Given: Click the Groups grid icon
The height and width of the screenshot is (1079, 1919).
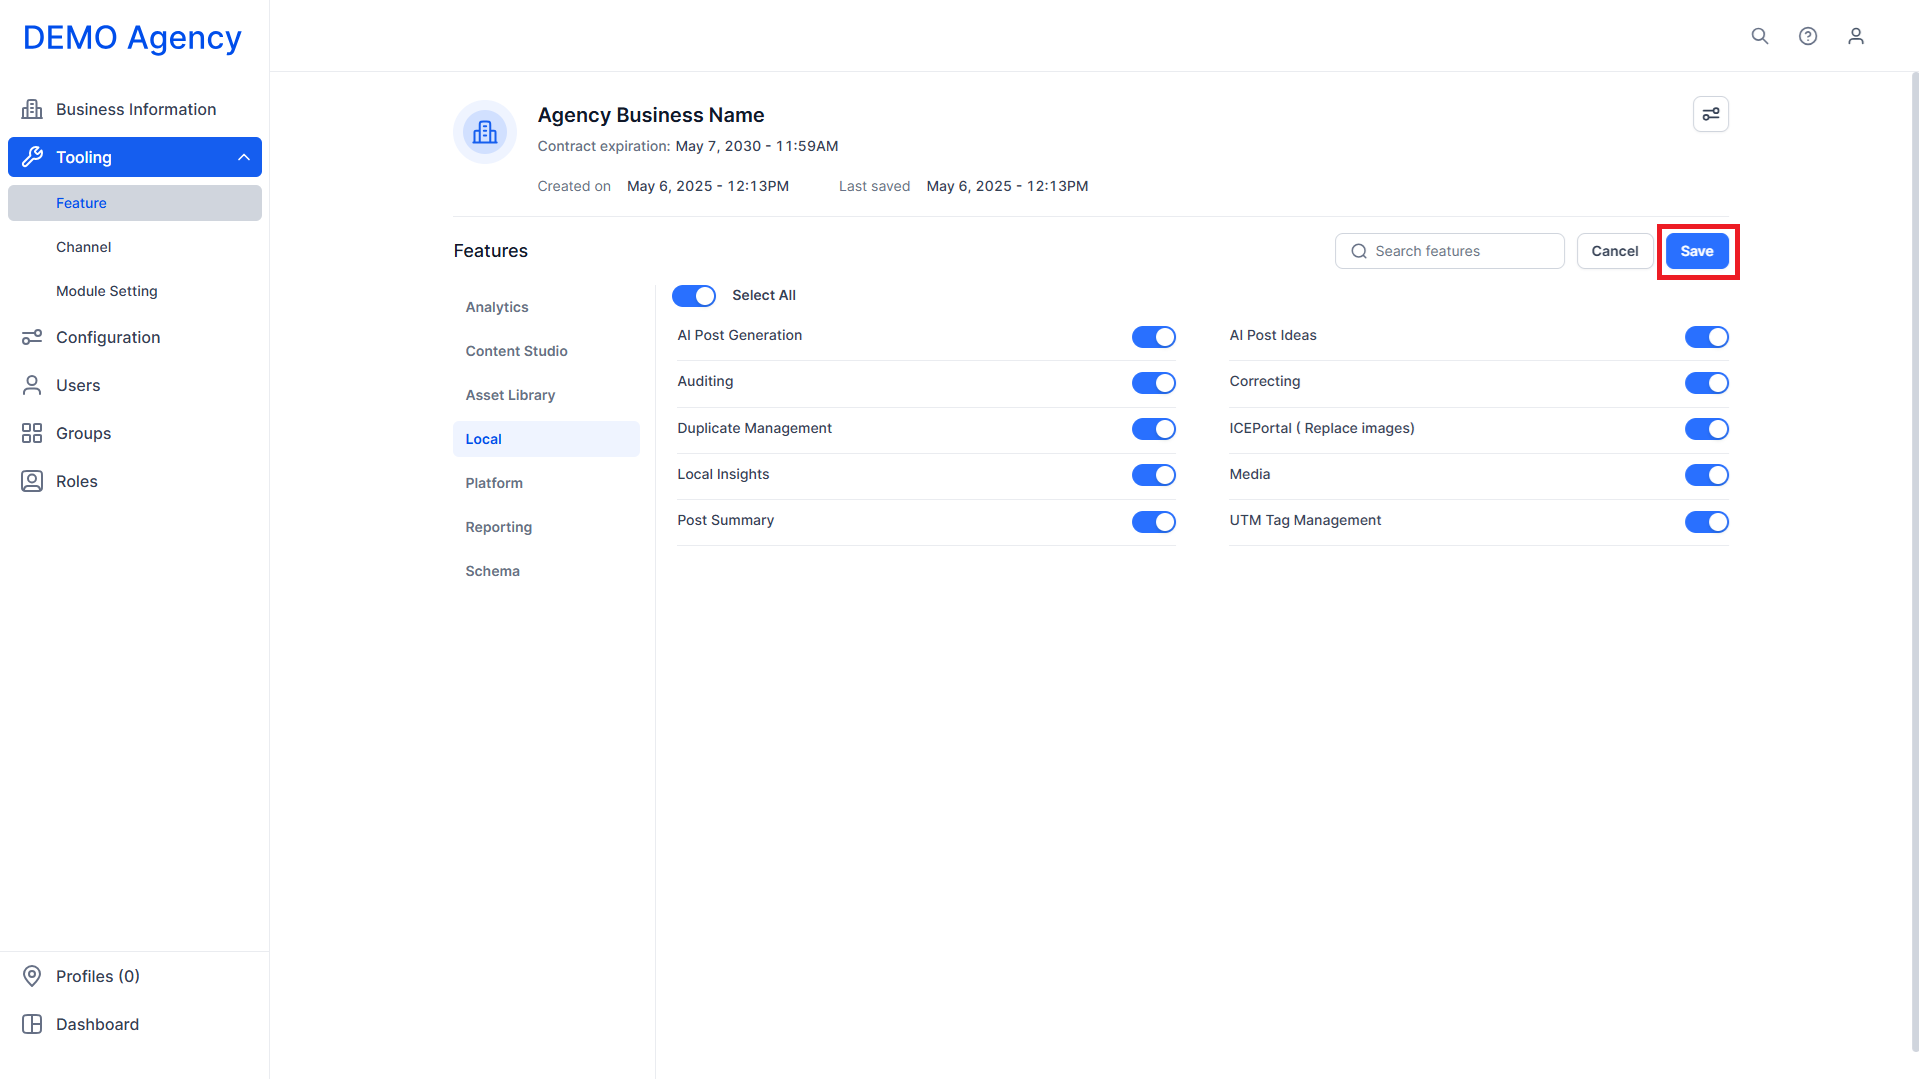Looking at the screenshot, I should point(32,433).
